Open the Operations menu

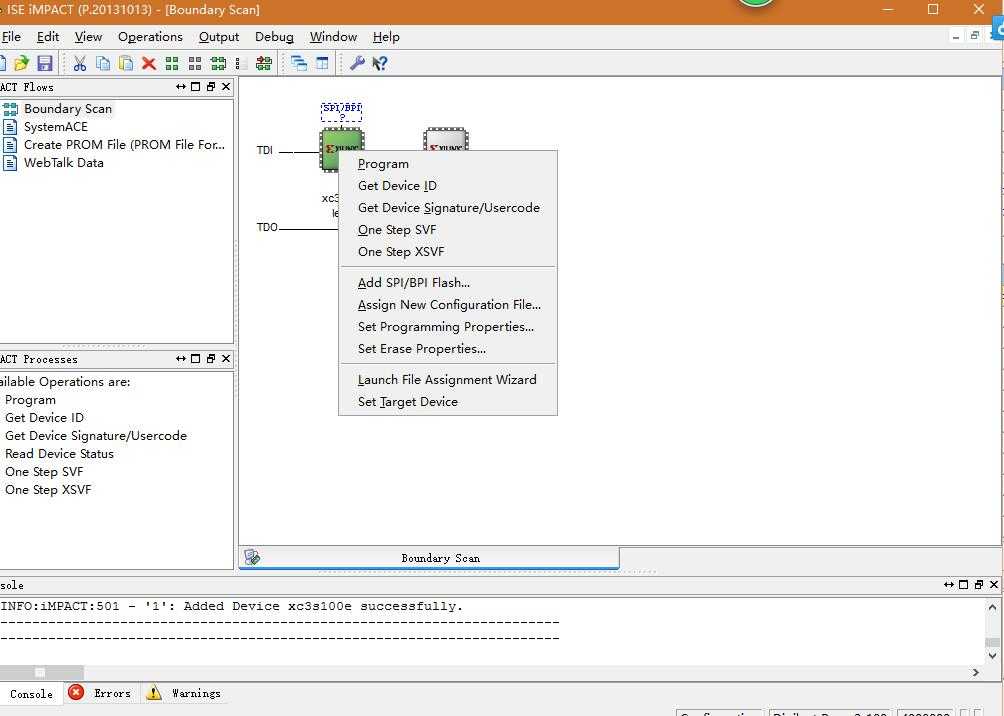click(x=150, y=37)
